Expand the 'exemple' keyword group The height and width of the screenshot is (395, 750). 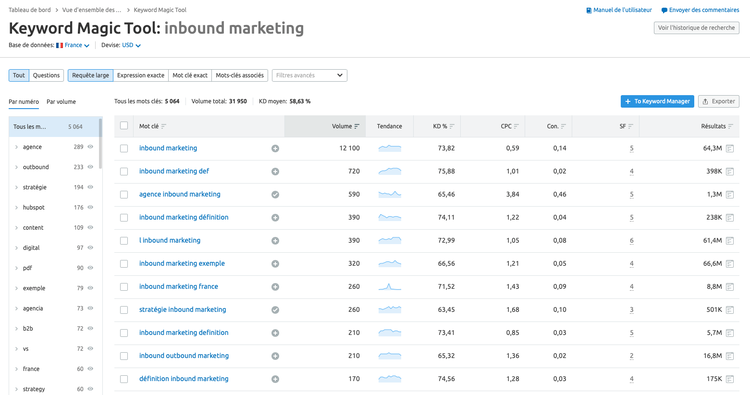point(16,288)
